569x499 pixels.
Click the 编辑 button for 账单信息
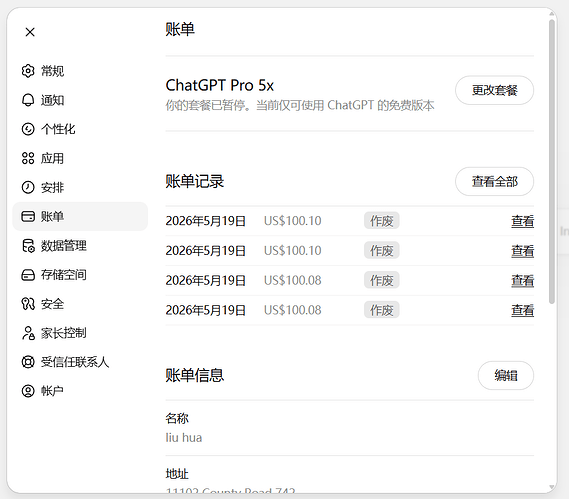click(x=505, y=375)
